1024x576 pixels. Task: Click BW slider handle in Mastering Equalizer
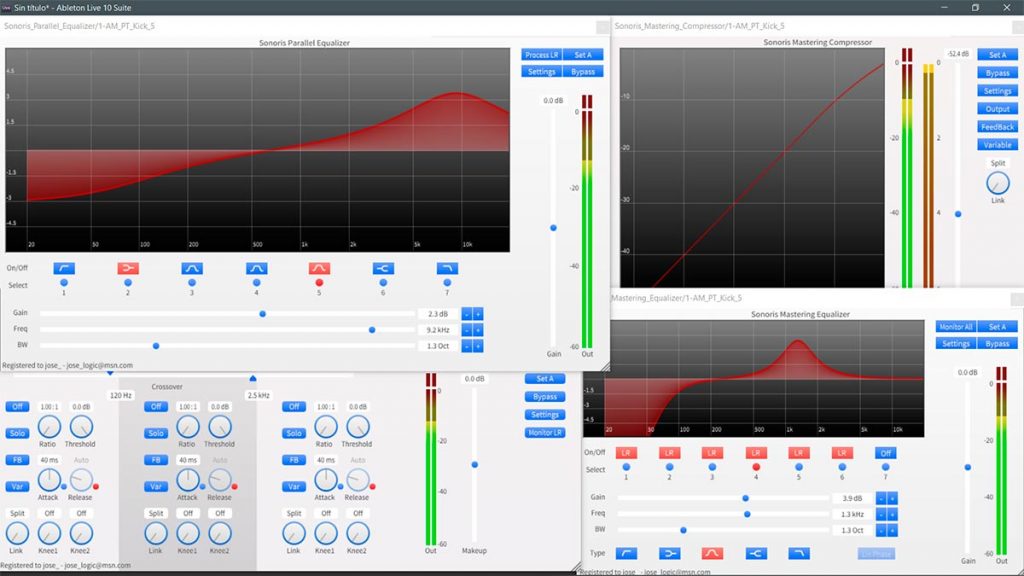683,530
